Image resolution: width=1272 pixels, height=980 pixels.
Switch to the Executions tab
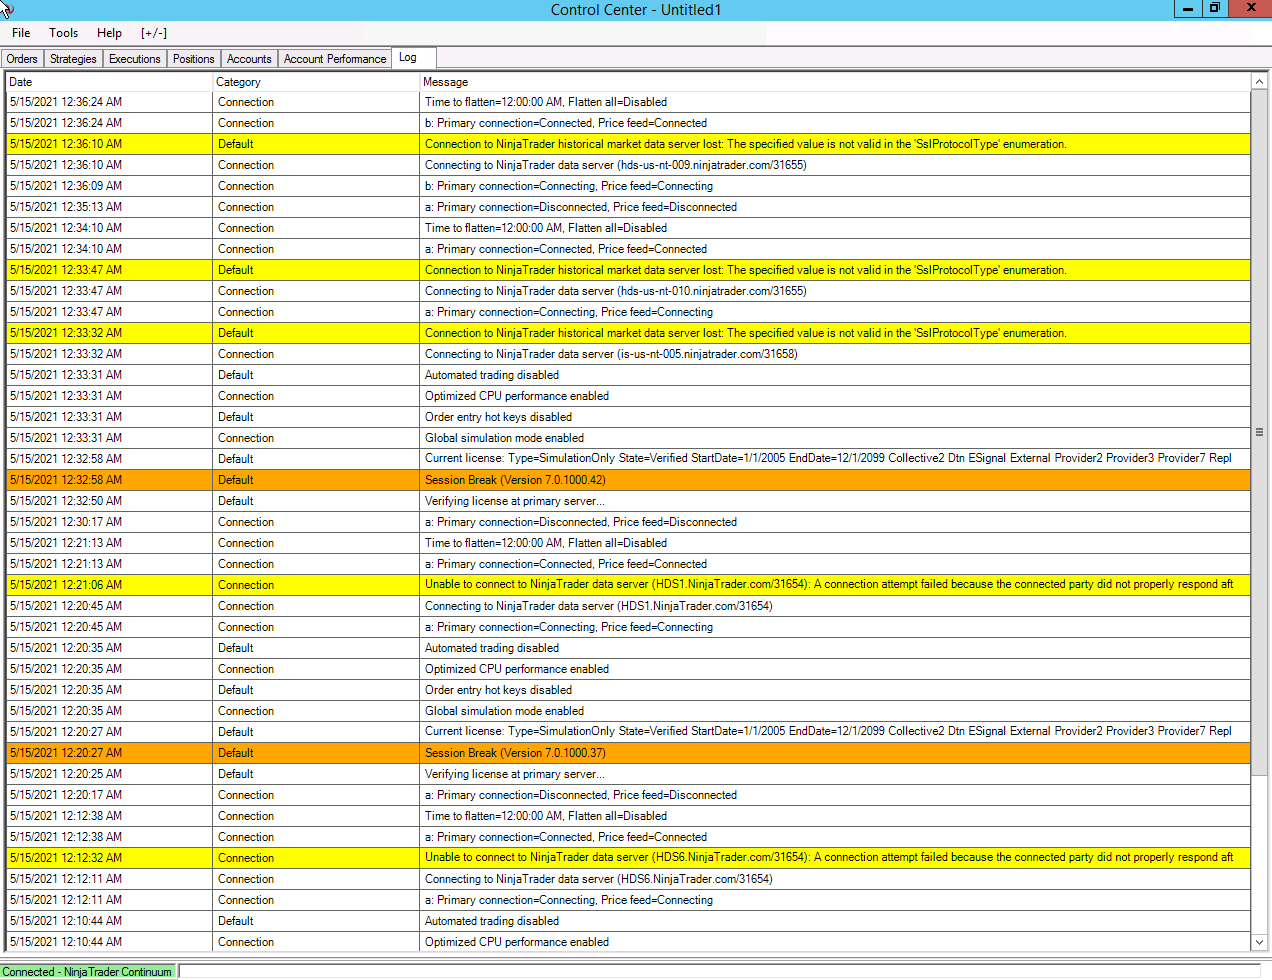point(134,59)
